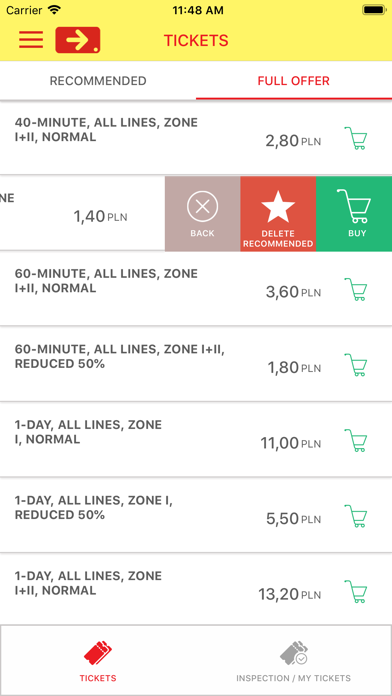Add 60-minute reduced 50% ticket to cart
This screenshot has width=392, height=696.
[x=356, y=364]
